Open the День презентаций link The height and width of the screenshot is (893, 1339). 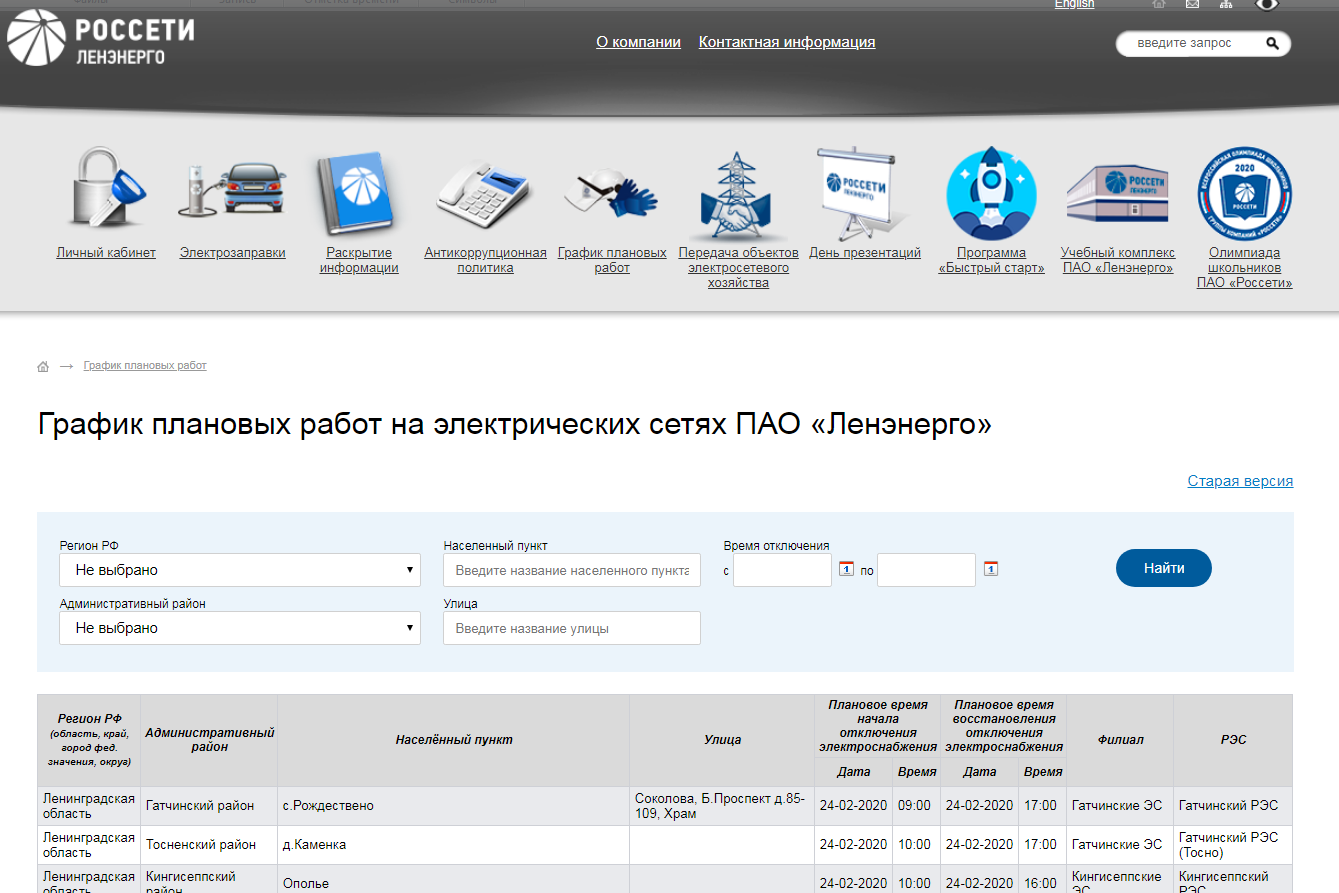865,253
